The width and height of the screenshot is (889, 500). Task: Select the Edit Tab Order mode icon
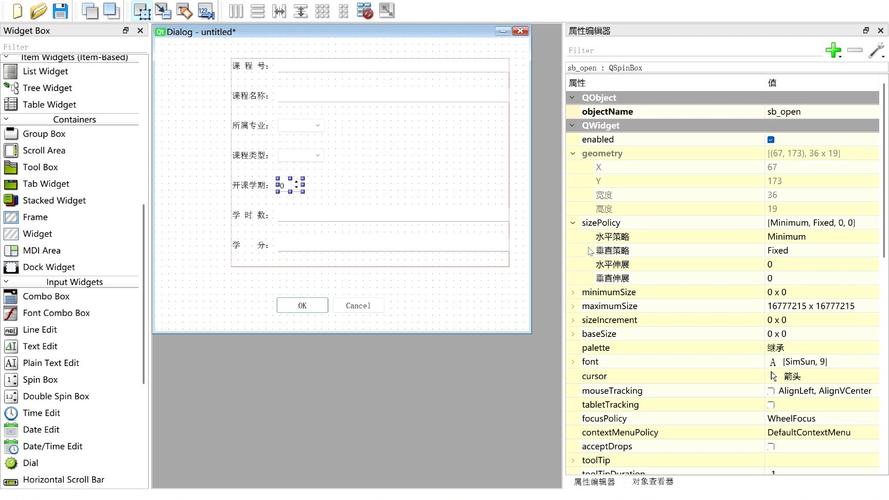tap(206, 11)
